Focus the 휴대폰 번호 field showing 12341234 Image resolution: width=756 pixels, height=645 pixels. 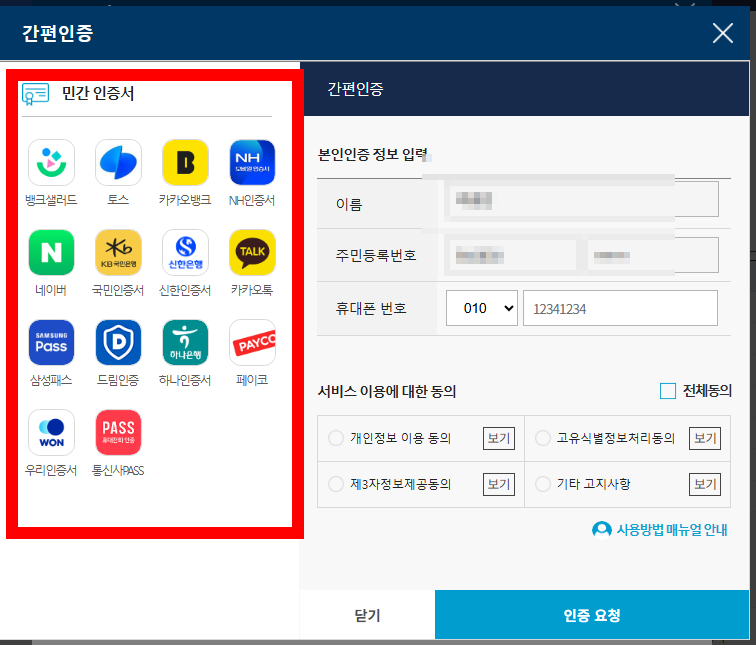(621, 308)
